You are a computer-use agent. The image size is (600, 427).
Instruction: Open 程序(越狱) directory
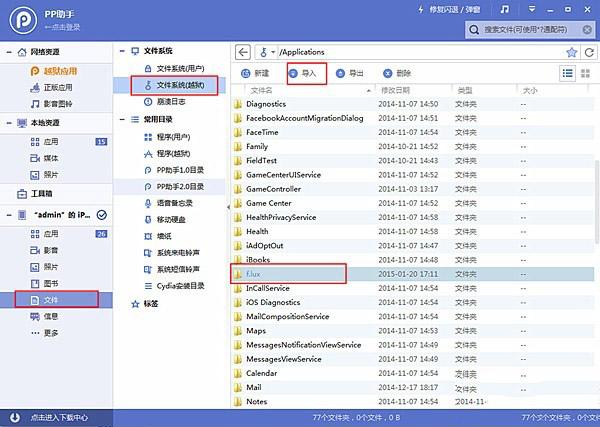tap(167, 154)
